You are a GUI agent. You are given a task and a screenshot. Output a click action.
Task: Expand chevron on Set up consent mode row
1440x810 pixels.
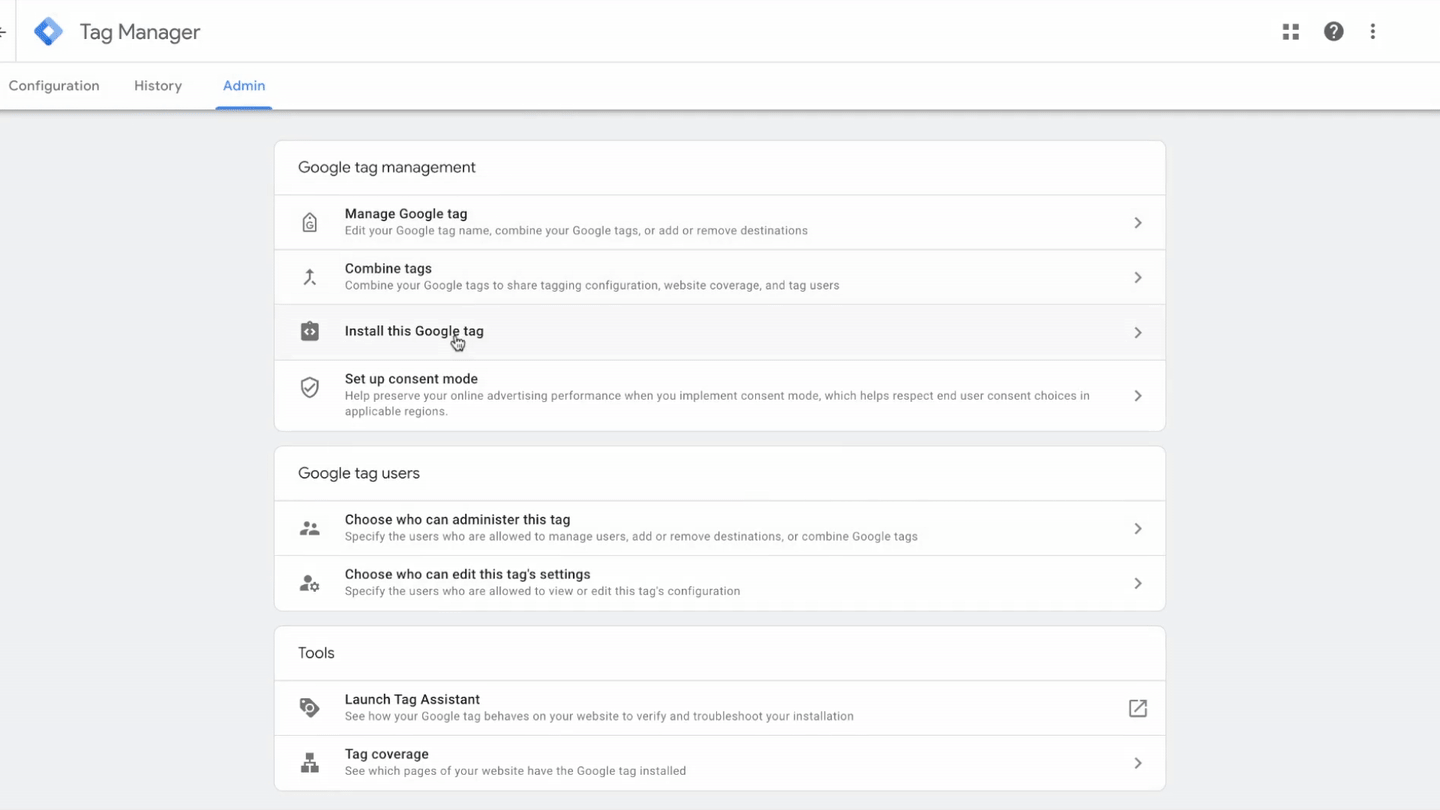point(1138,396)
